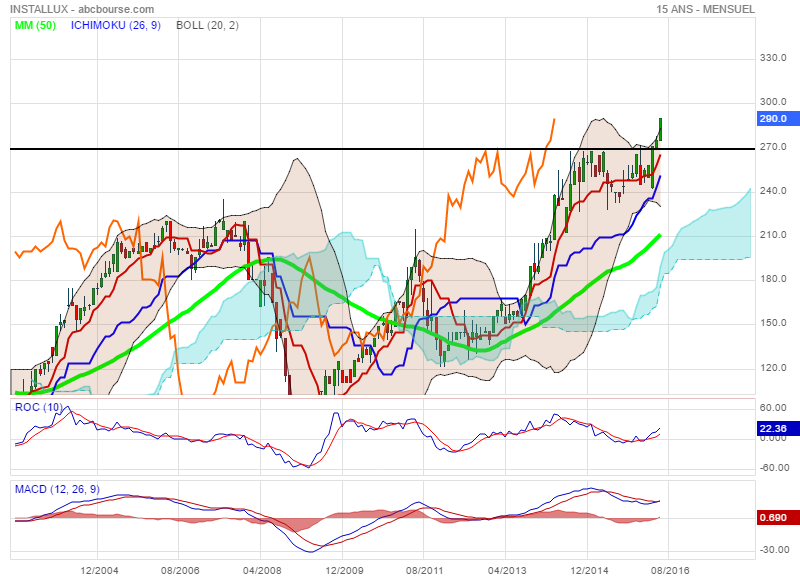Click the 12/2004 date axis label

coord(99,570)
